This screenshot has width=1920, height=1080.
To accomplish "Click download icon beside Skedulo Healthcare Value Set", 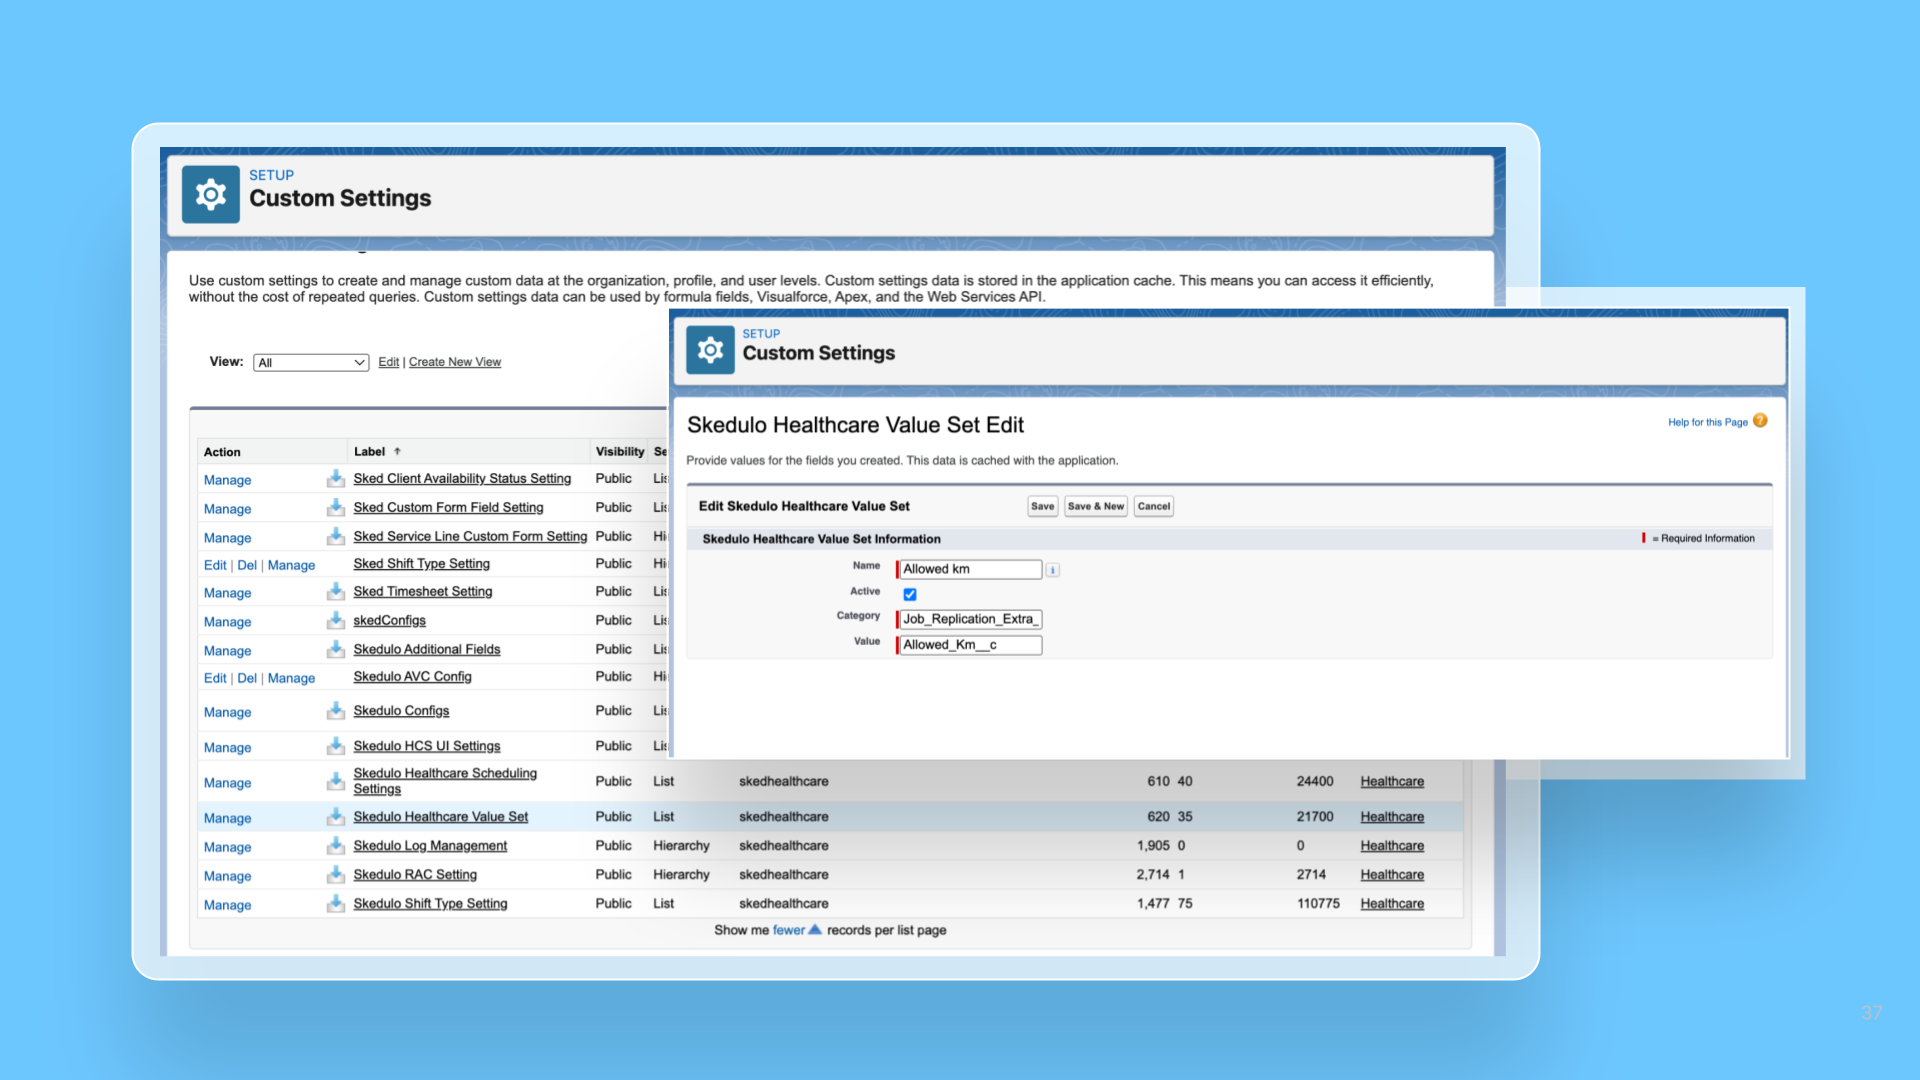I will [336, 817].
